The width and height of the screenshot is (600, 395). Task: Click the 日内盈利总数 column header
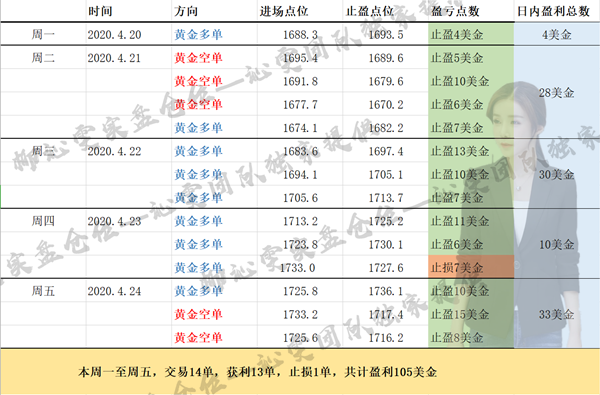pyautogui.click(x=553, y=11)
